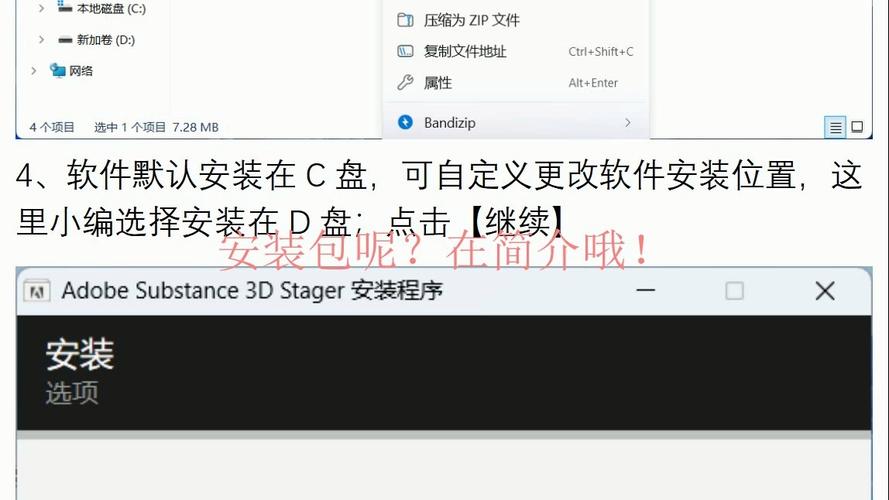Click the Alt+Enter shortcut label
The width and height of the screenshot is (889, 500).
point(593,83)
